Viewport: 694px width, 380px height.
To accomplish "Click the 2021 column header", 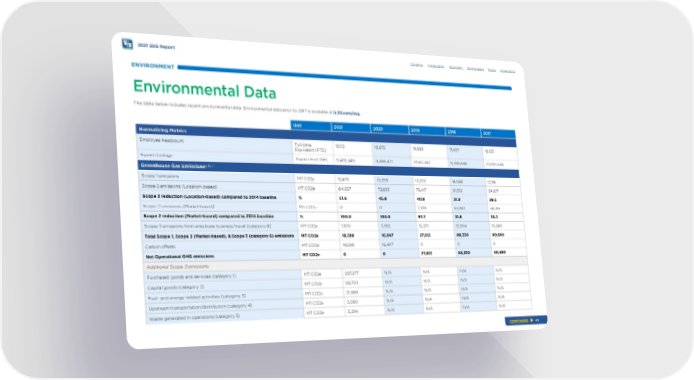I will [x=351, y=127].
